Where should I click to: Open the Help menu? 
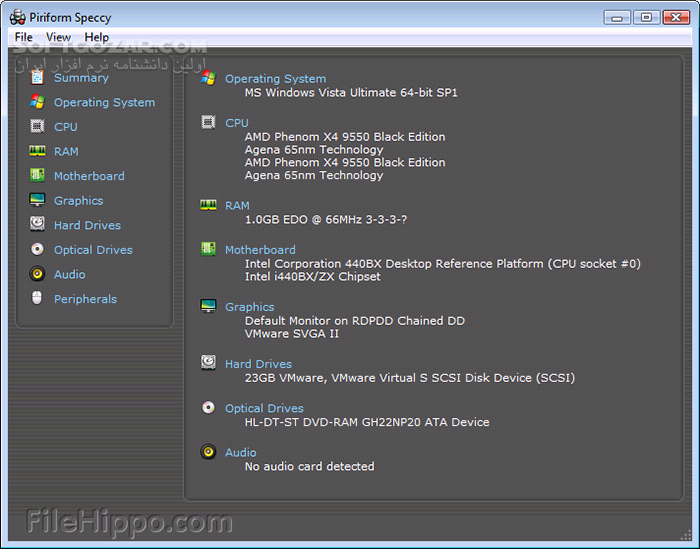tap(96, 37)
